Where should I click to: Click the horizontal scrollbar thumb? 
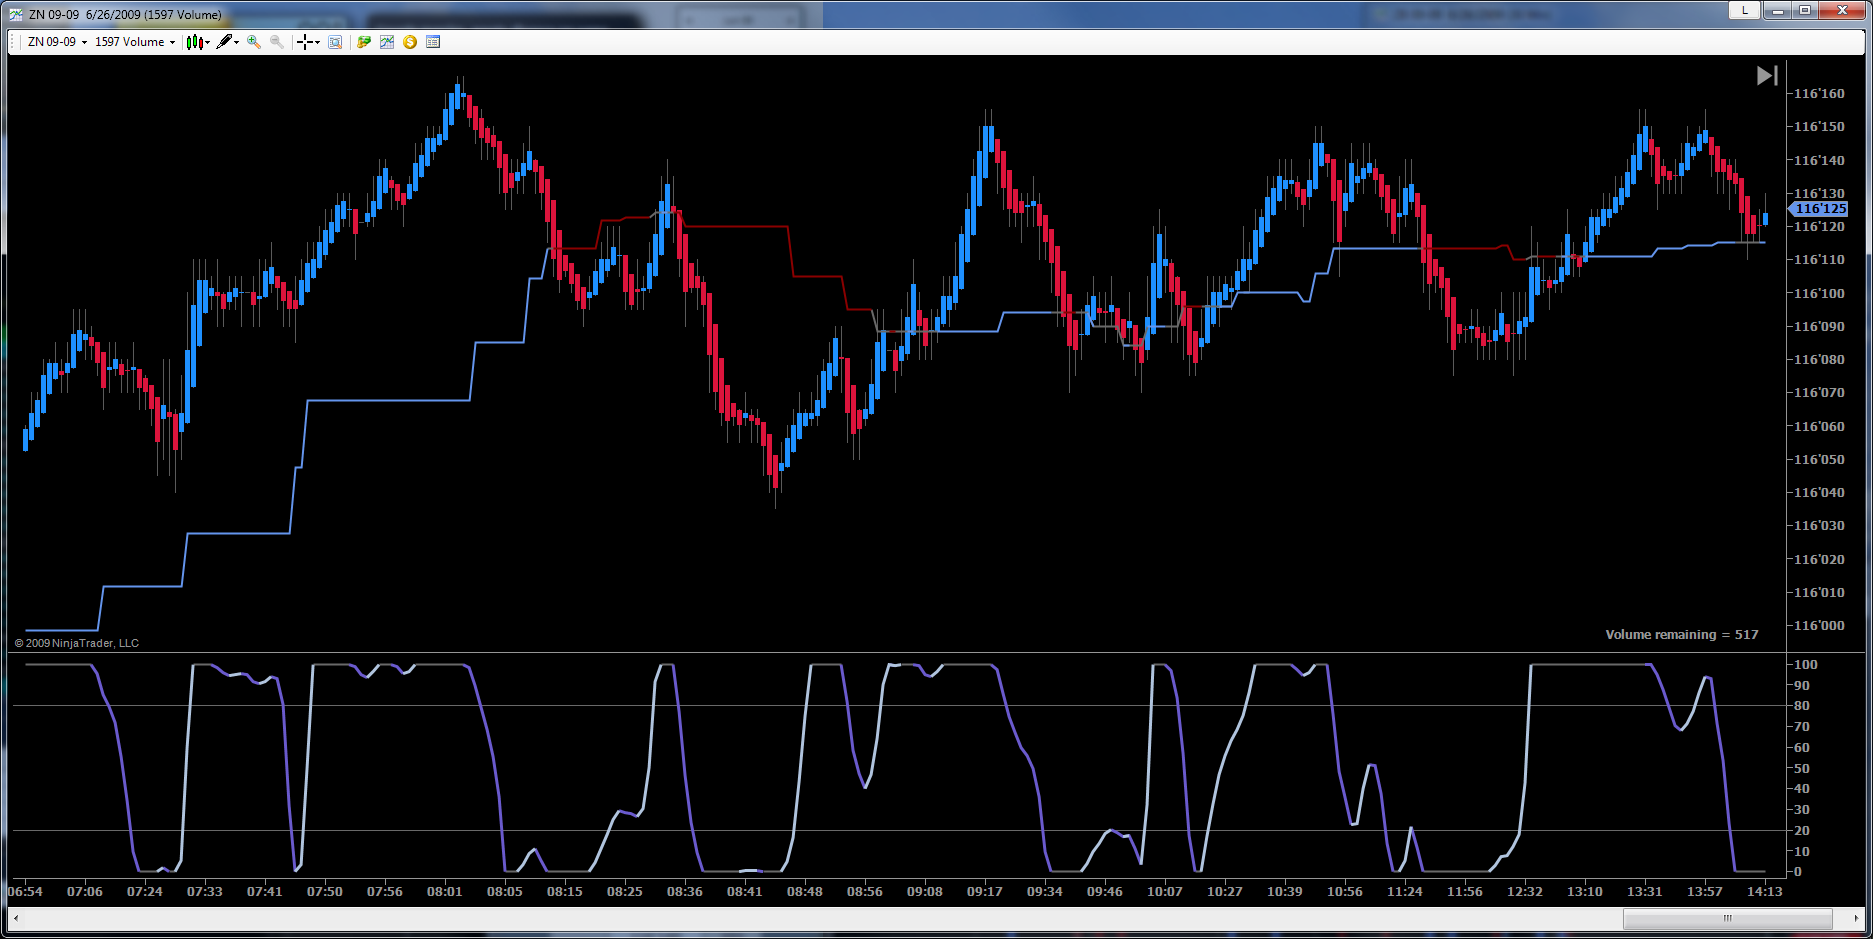pos(1727,918)
